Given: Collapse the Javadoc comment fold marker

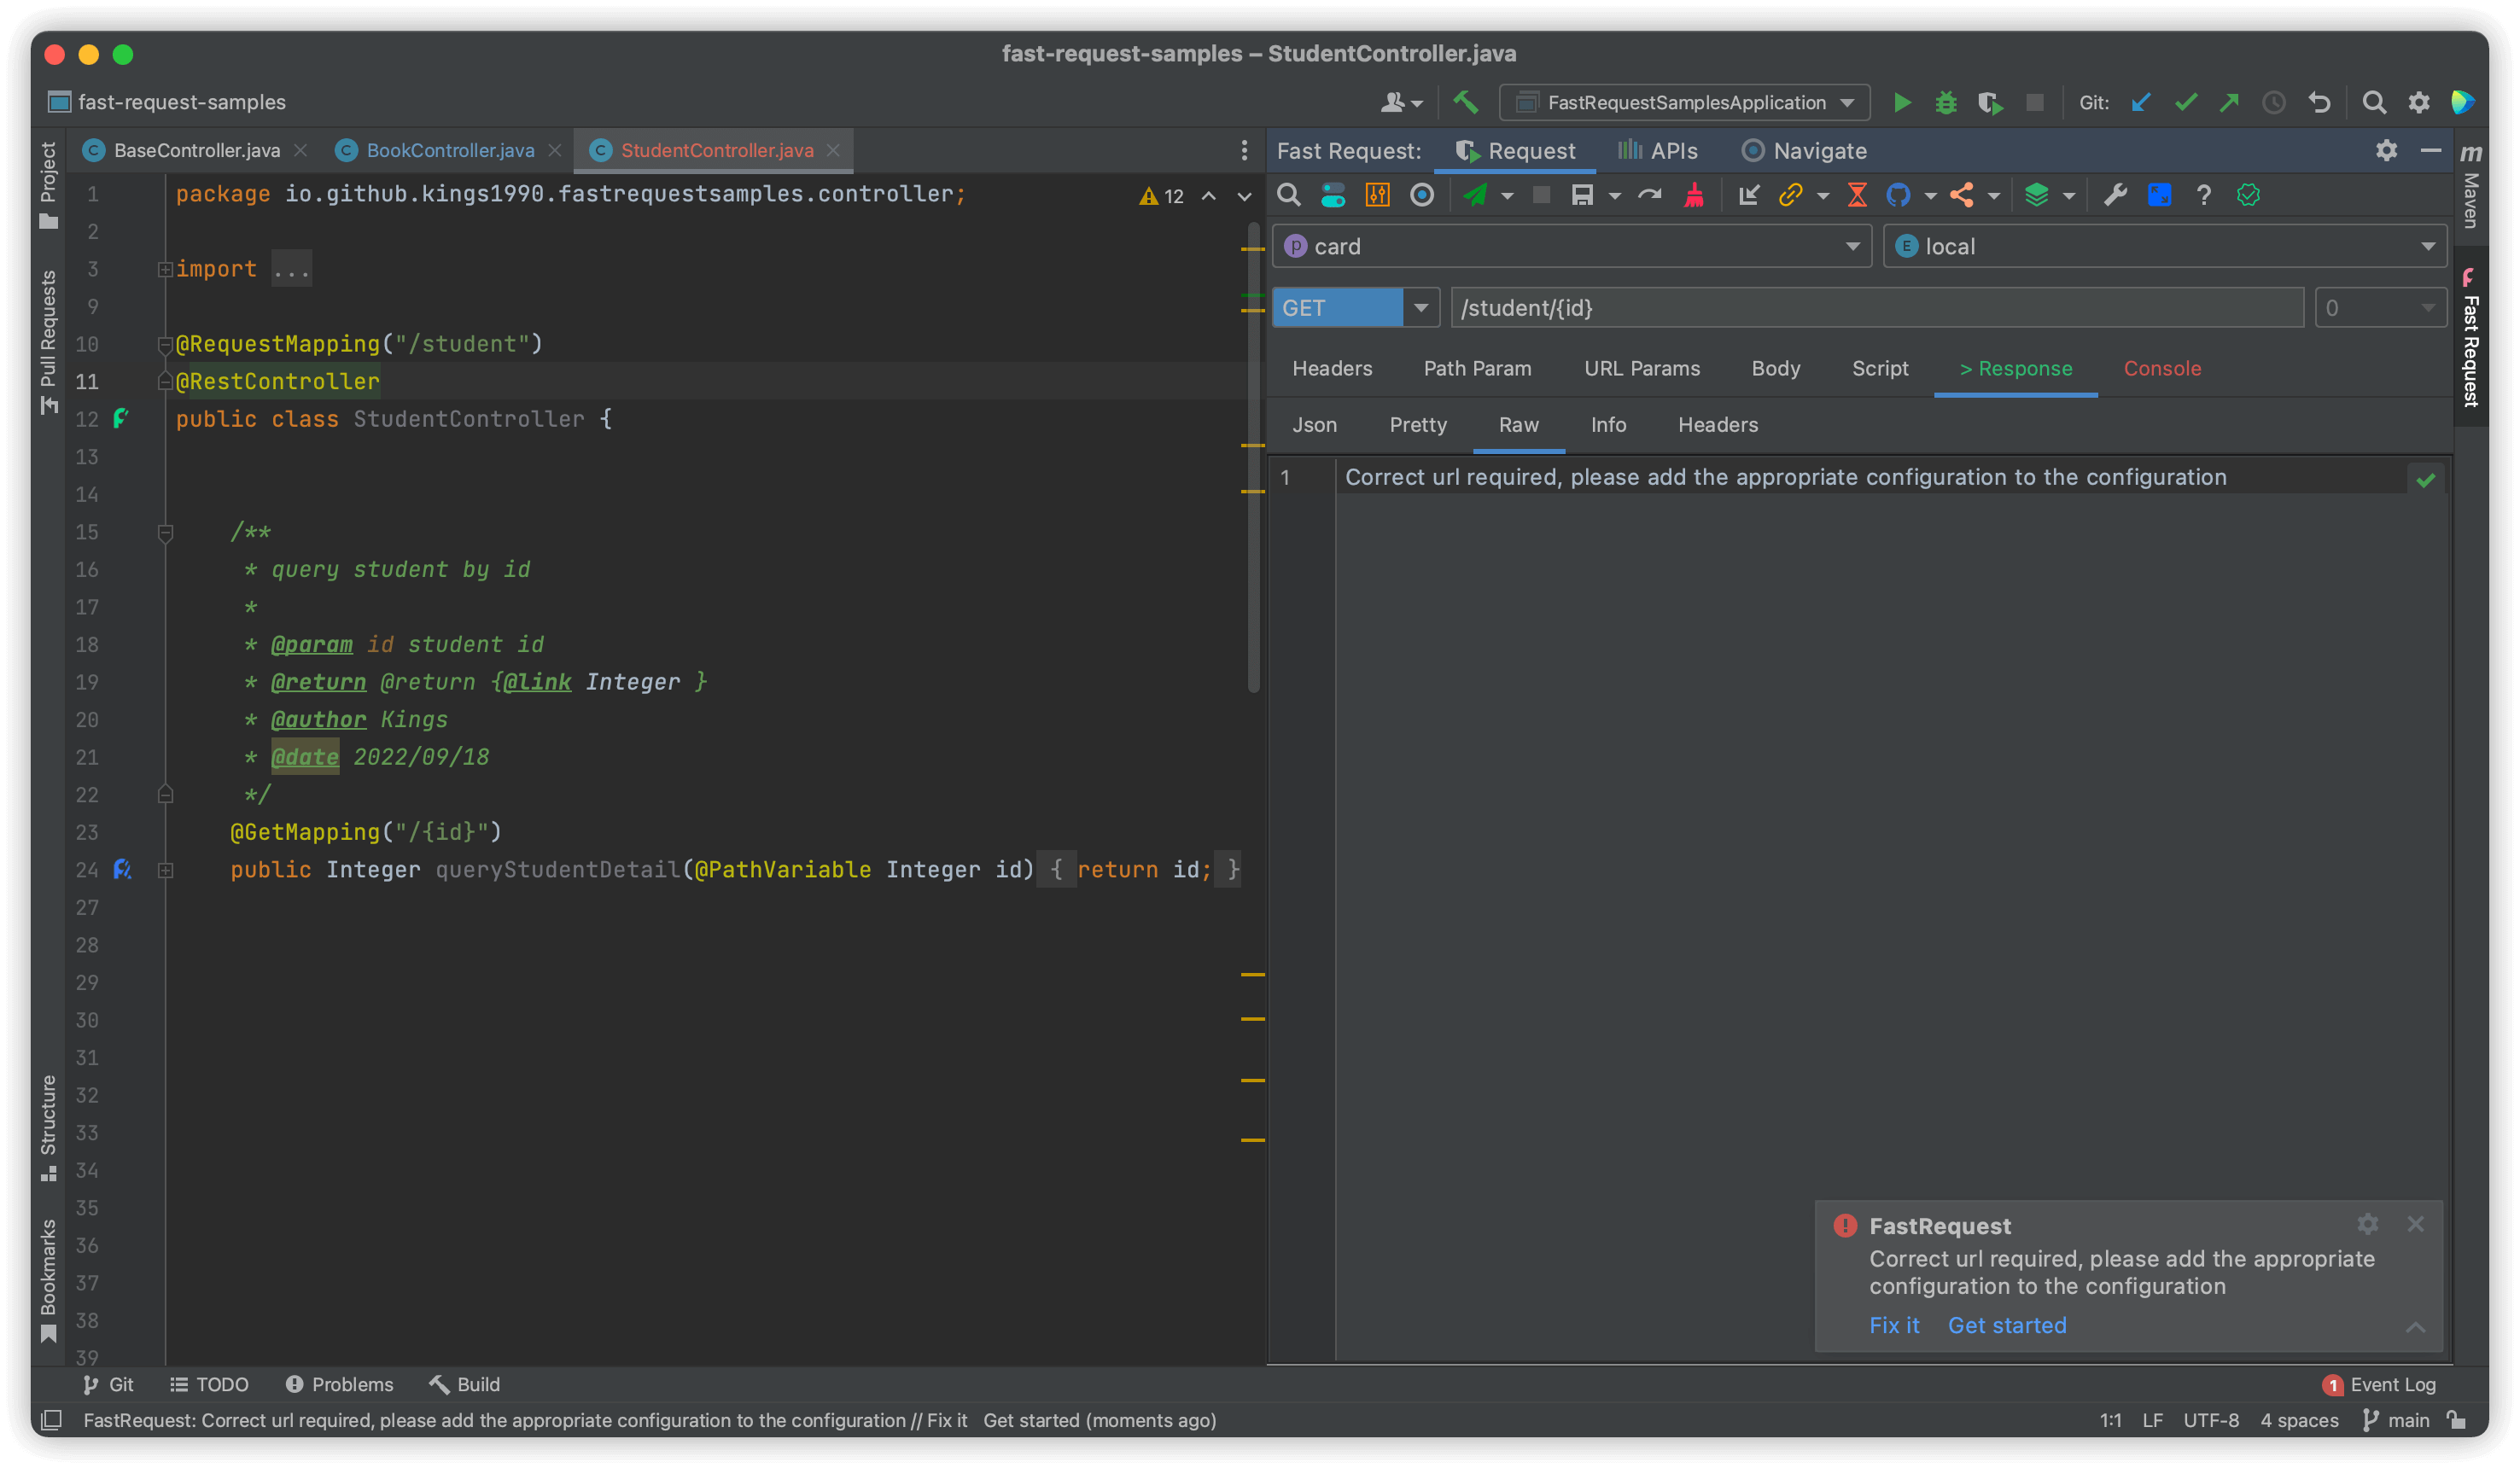Looking at the screenshot, I should (x=166, y=532).
